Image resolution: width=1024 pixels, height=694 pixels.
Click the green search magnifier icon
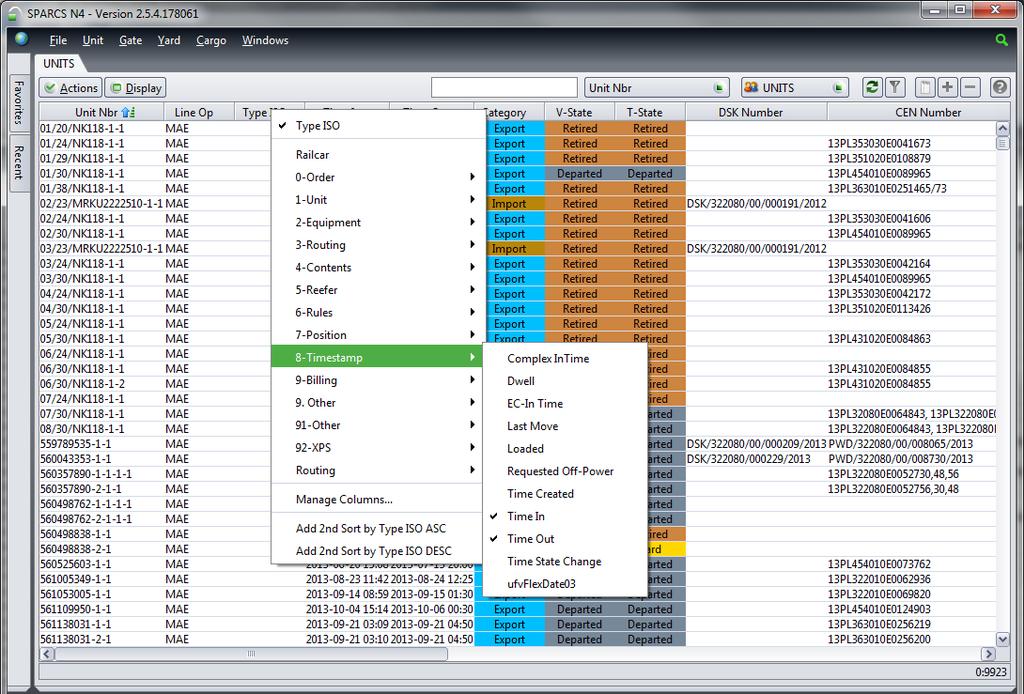tap(1001, 40)
